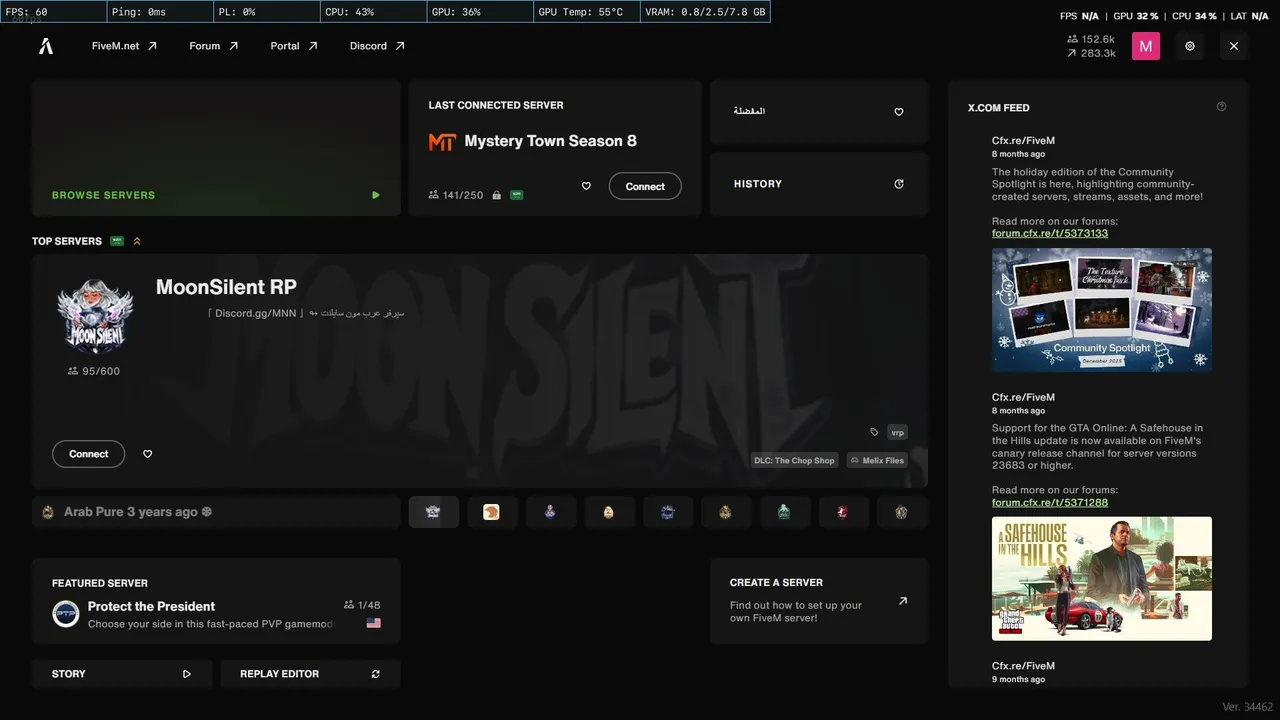Select the teal crest server icon
The image size is (1280, 720).
pyautogui.click(x=784, y=512)
